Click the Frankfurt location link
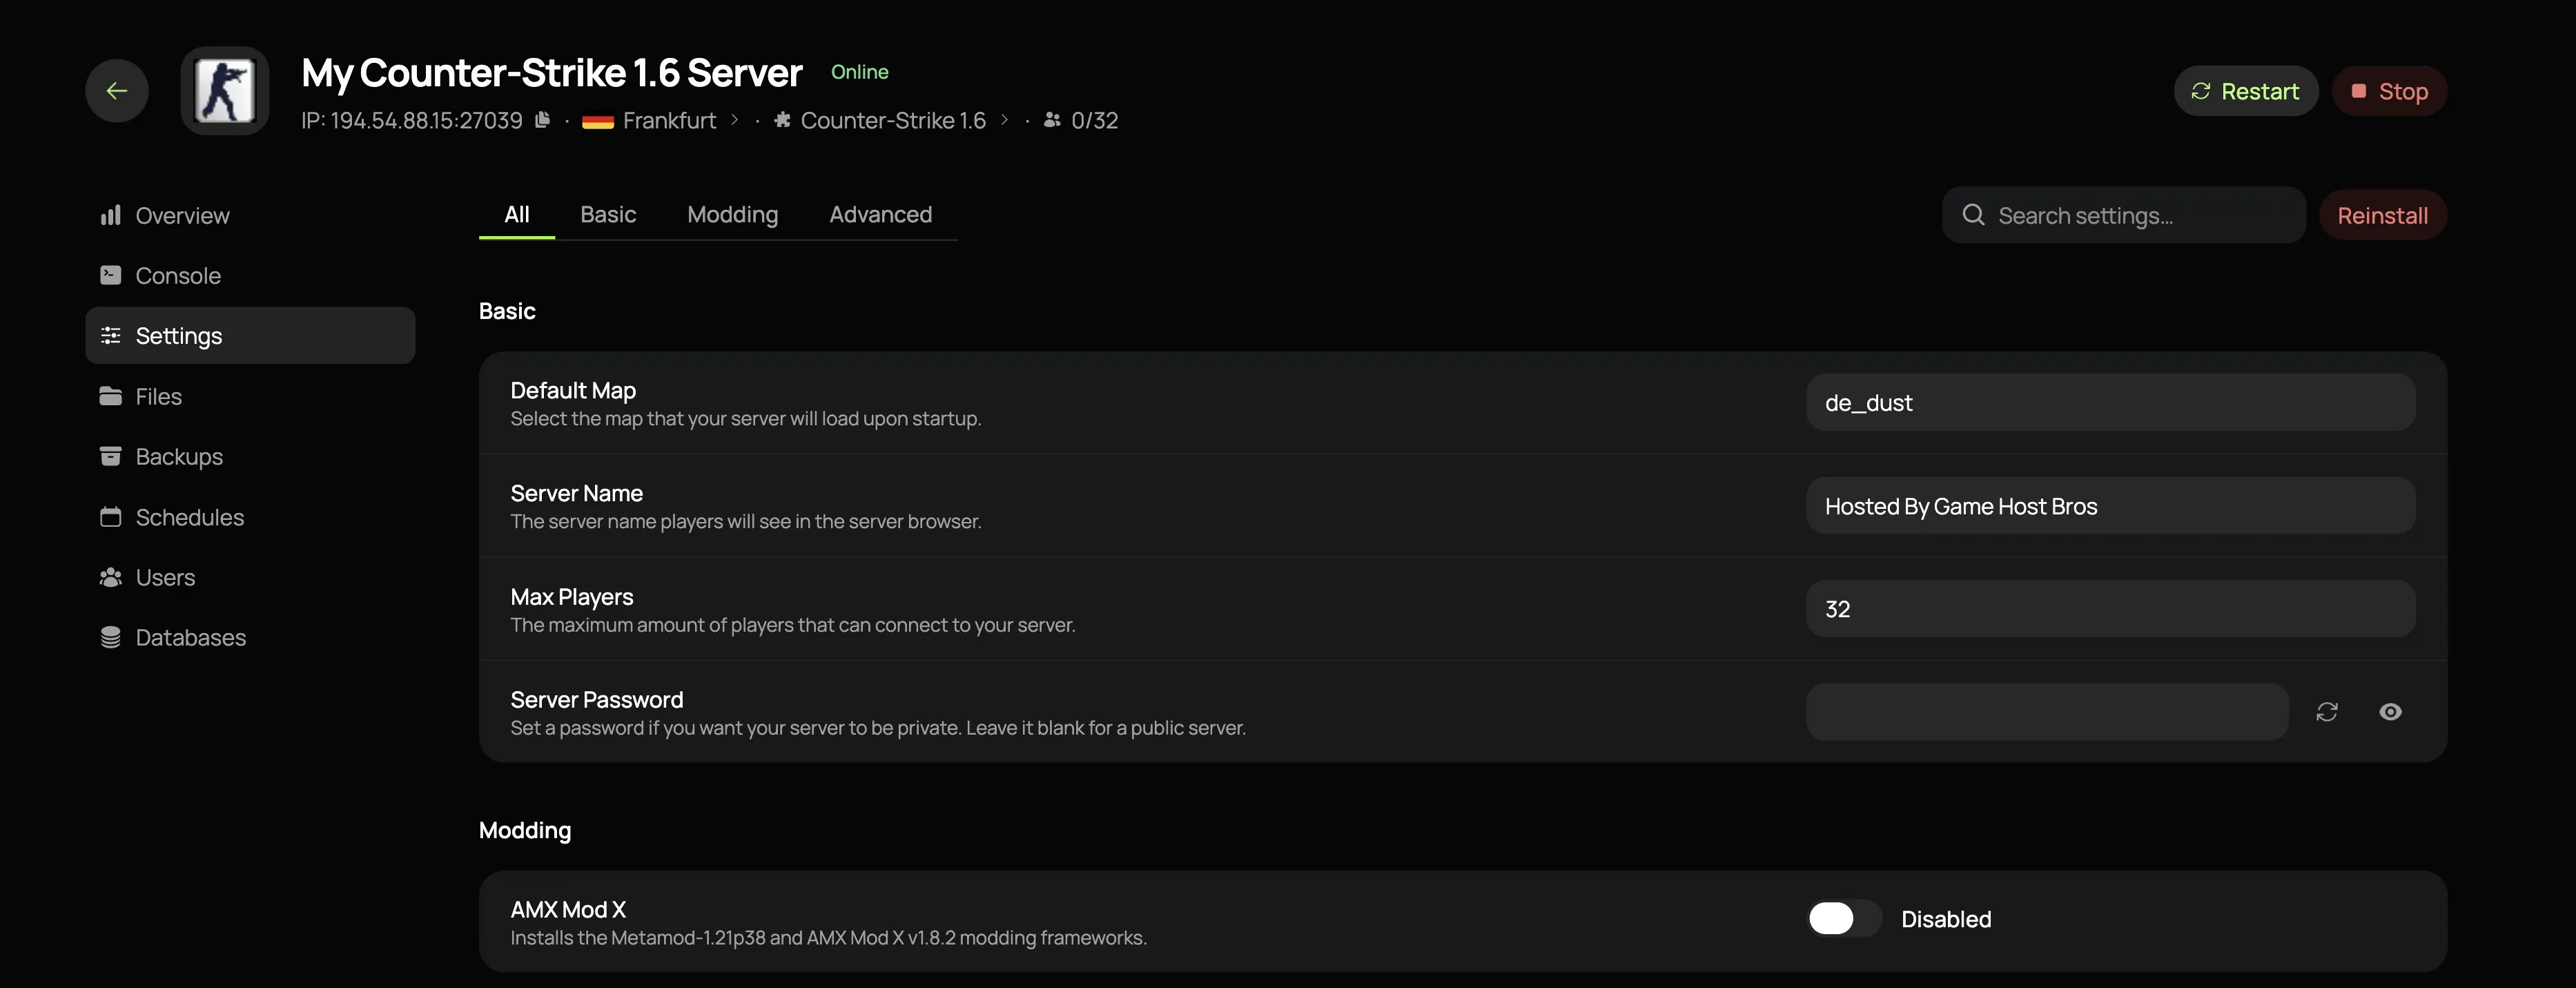The height and width of the screenshot is (988, 2576). pos(669,120)
